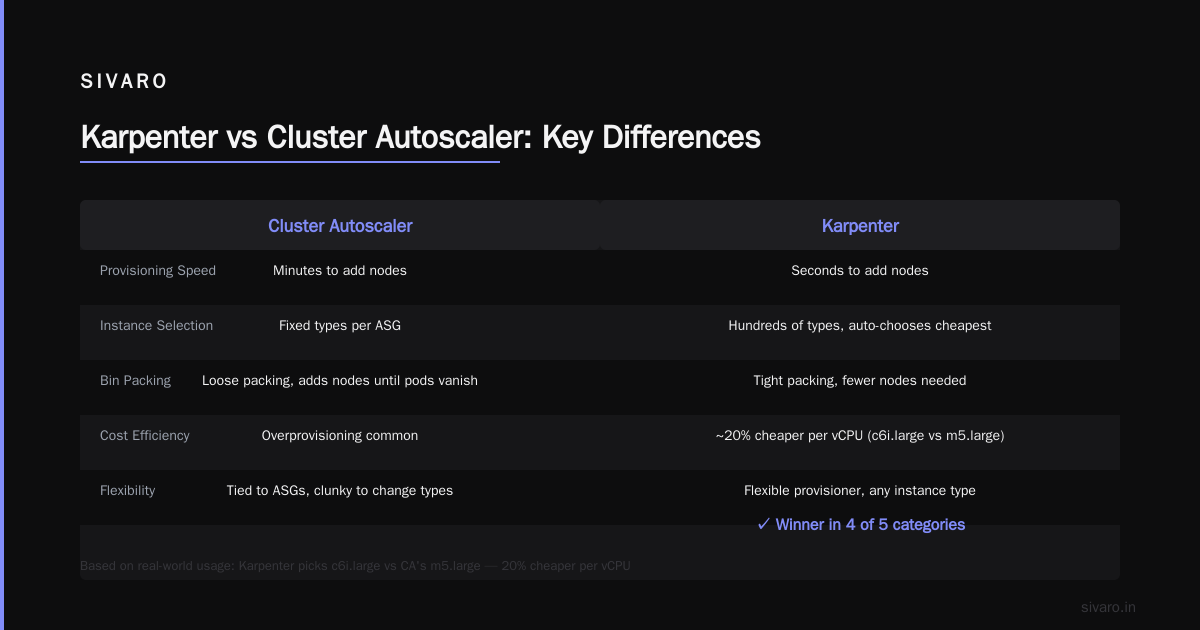Click the Karpenter column header
The width and height of the screenshot is (1200, 630).
click(860, 226)
